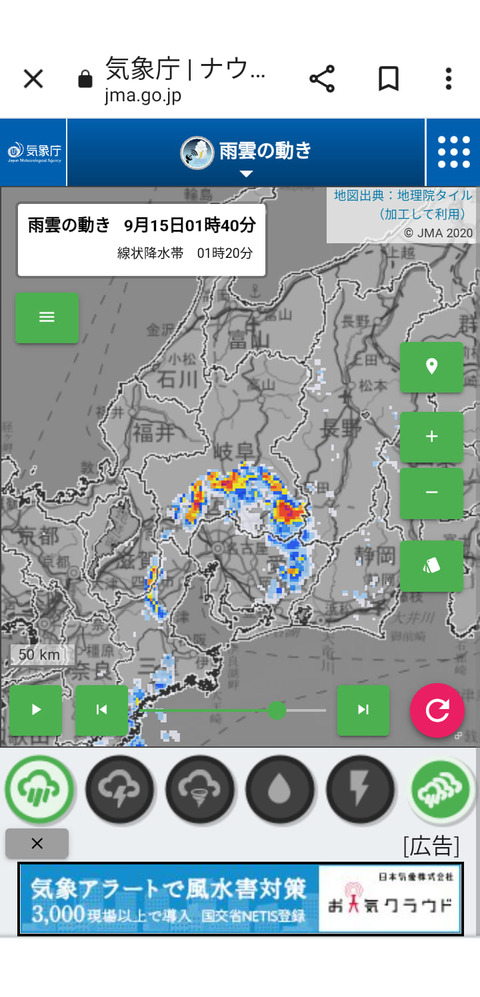Toggle the rainfall layer icon

coord(39,789)
